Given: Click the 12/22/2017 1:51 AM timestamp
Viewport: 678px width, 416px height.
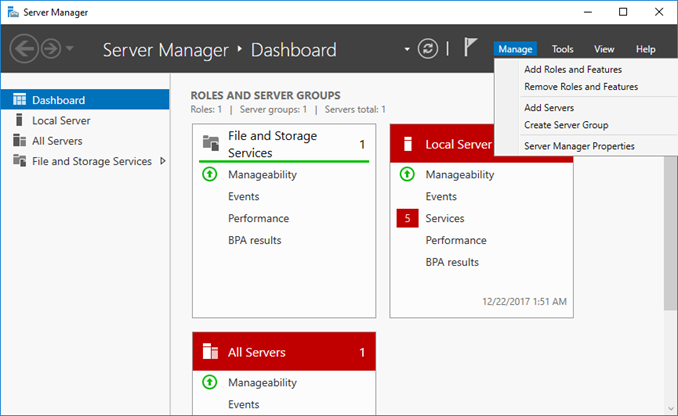Looking at the screenshot, I should (524, 301).
